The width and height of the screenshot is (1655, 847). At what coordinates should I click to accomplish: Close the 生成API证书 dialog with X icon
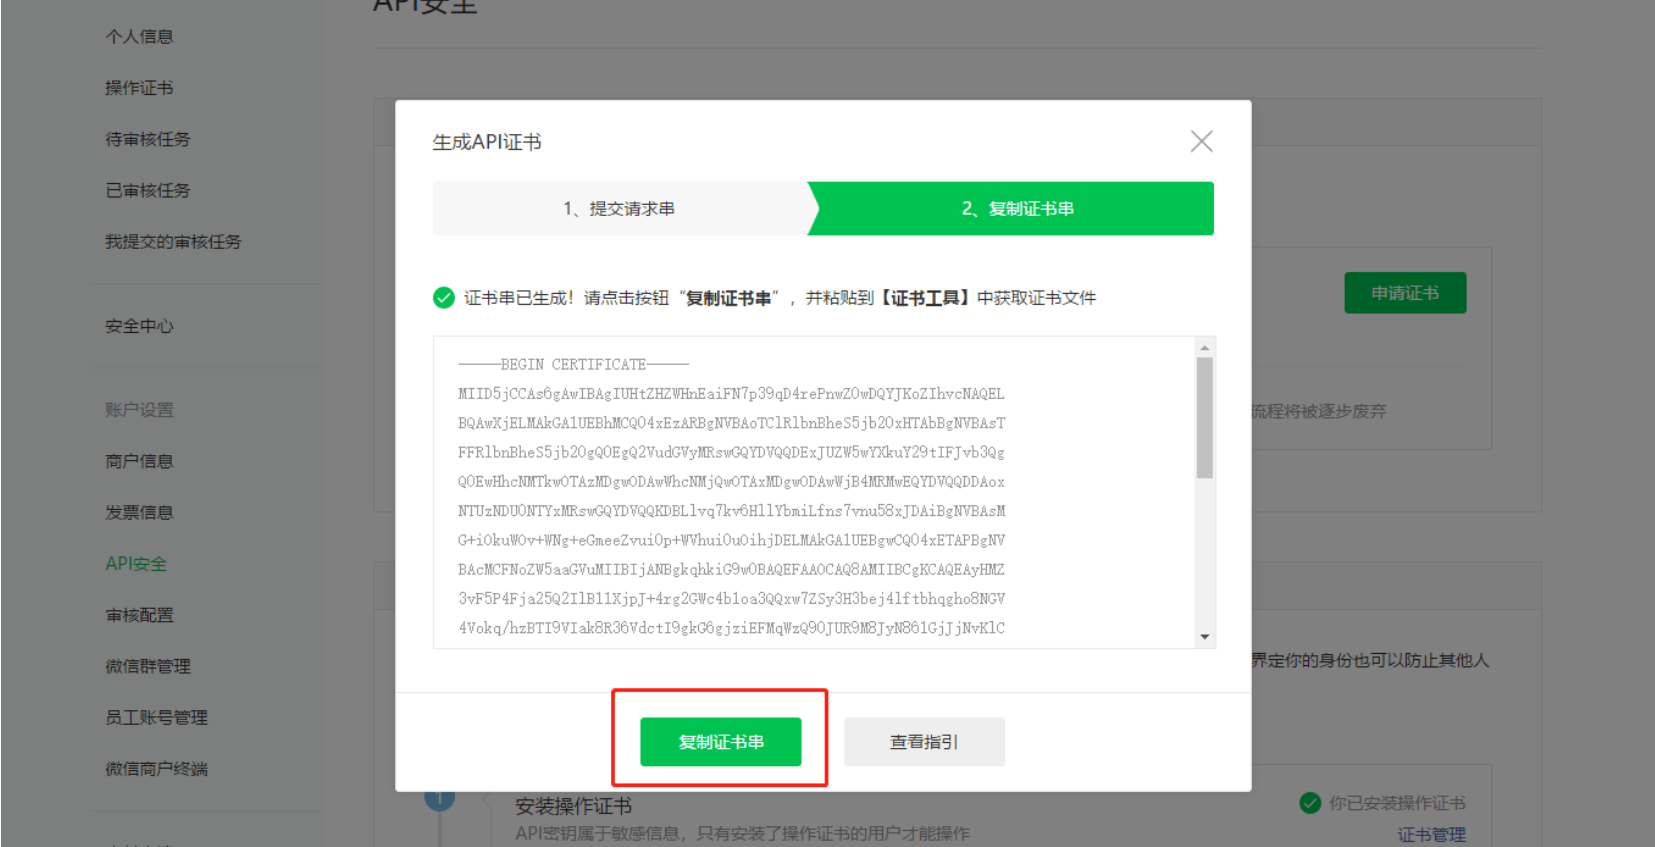click(x=1201, y=141)
